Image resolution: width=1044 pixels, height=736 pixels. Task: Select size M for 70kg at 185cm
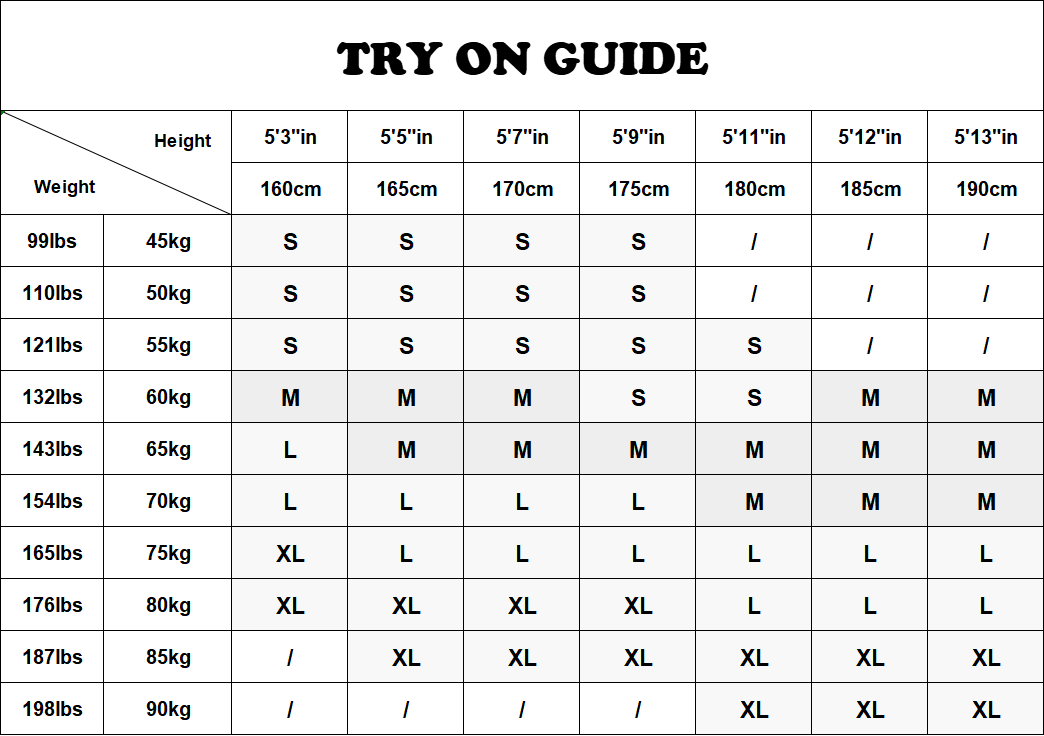[x=870, y=501]
